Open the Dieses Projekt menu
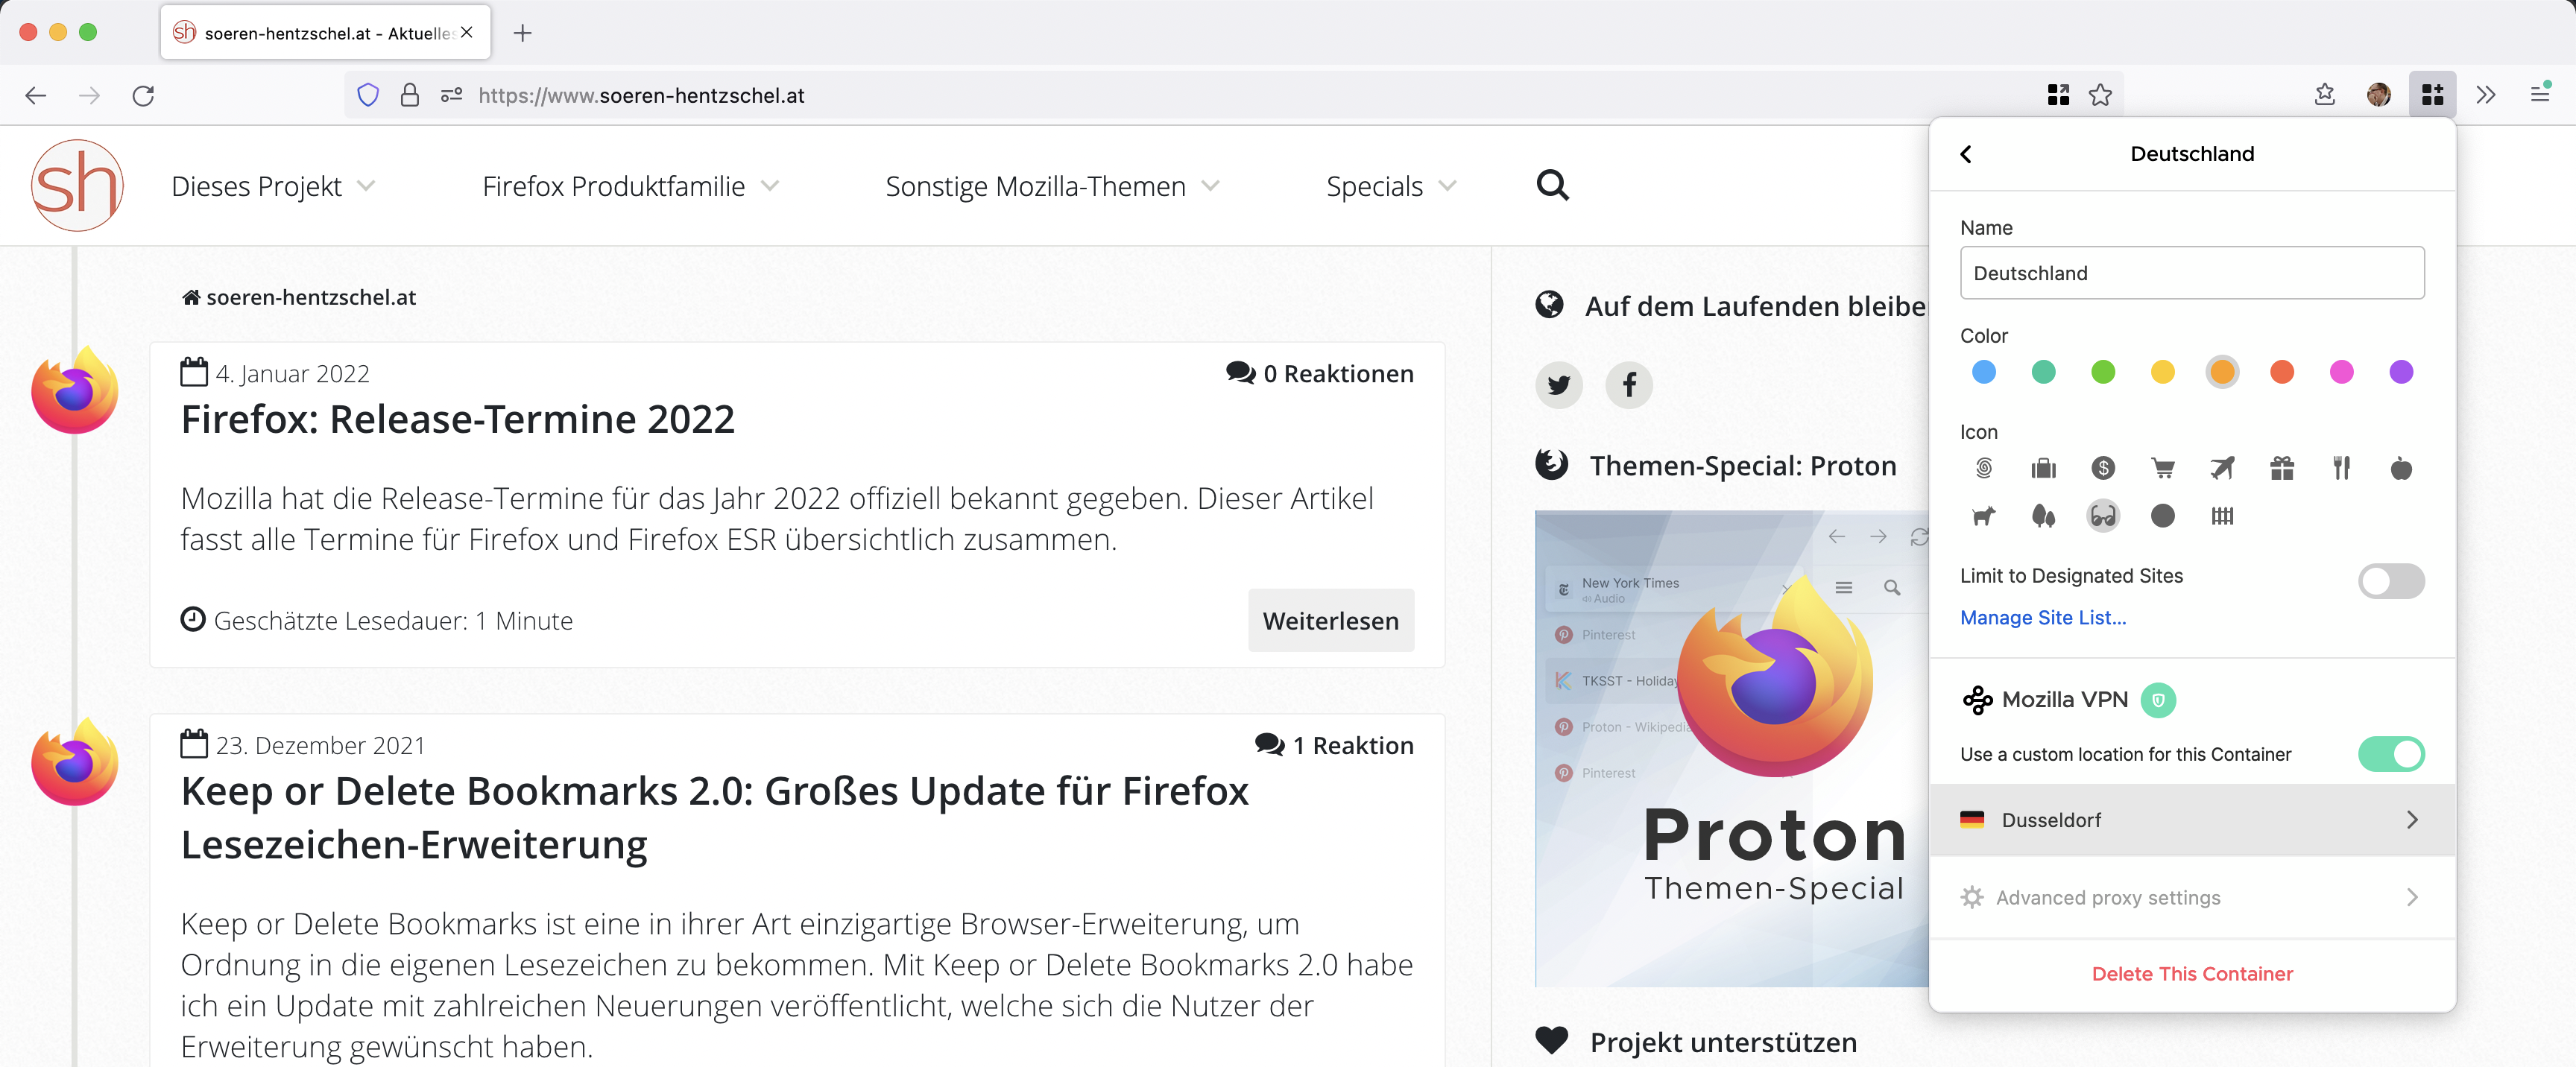The height and width of the screenshot is (1067, 2576). (x=273, y=186)
